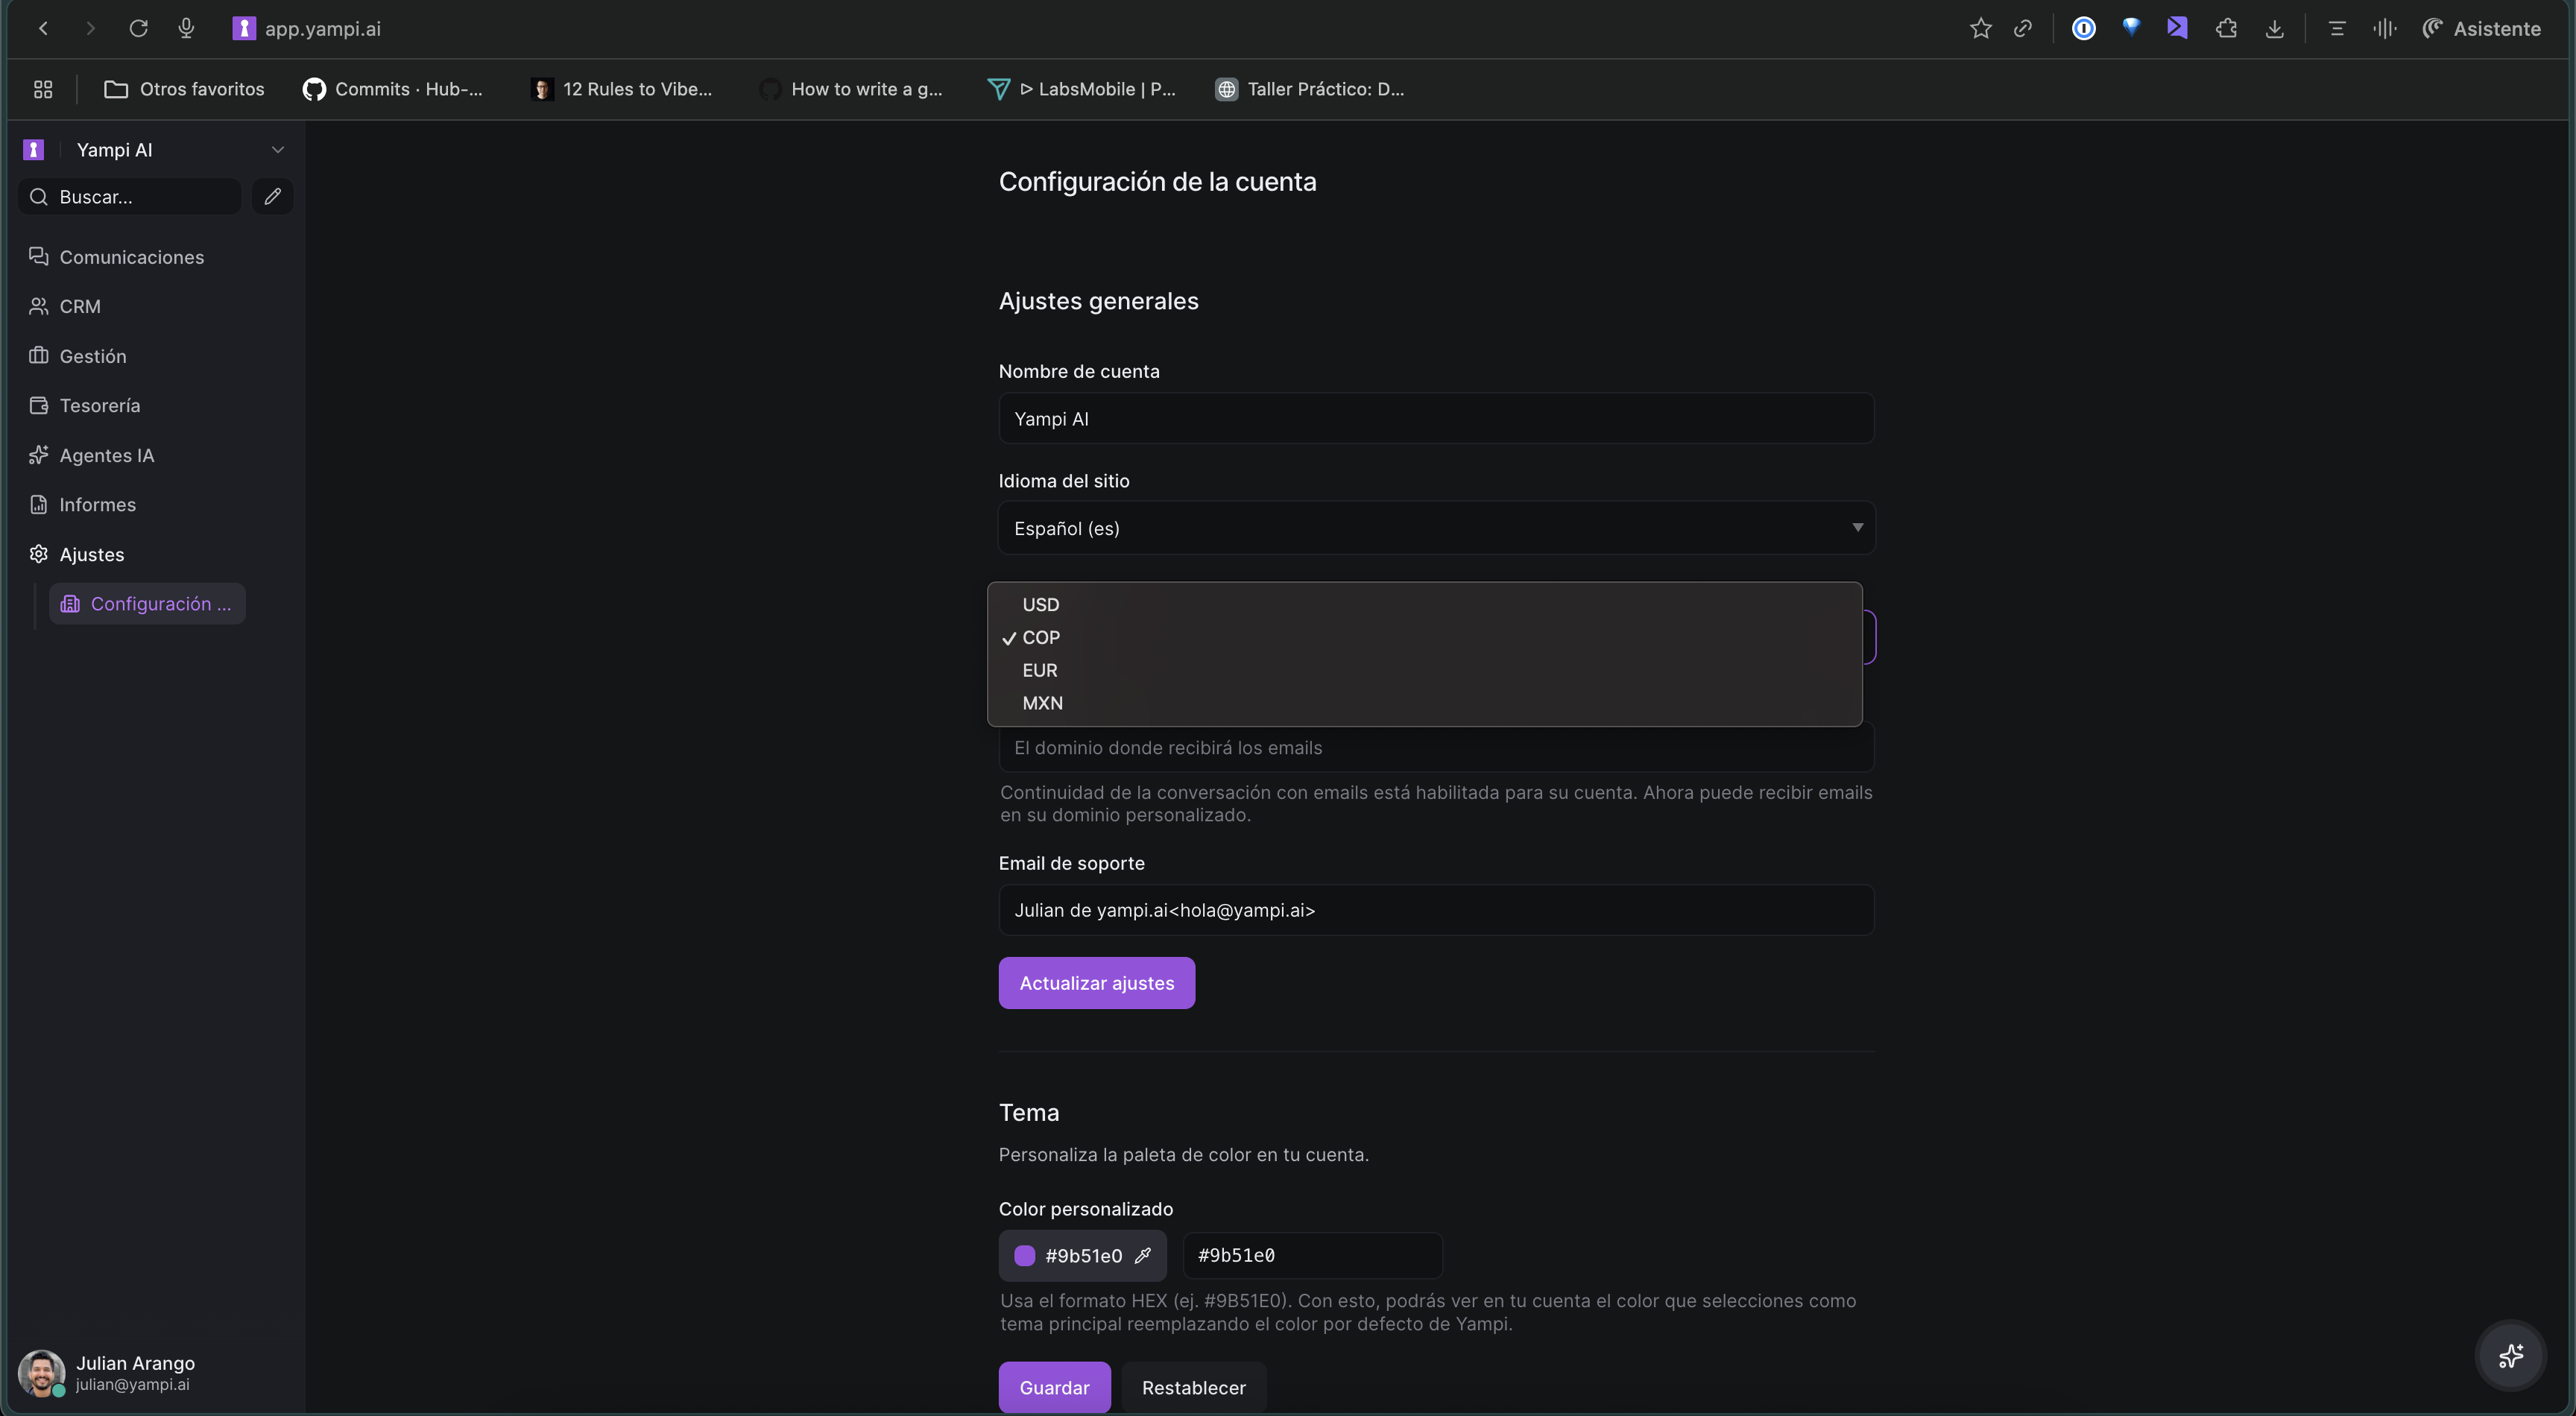Click the color eyedropper icon
The width and height of the screenshot is (2576, 1416).
pos(1143,1255)
